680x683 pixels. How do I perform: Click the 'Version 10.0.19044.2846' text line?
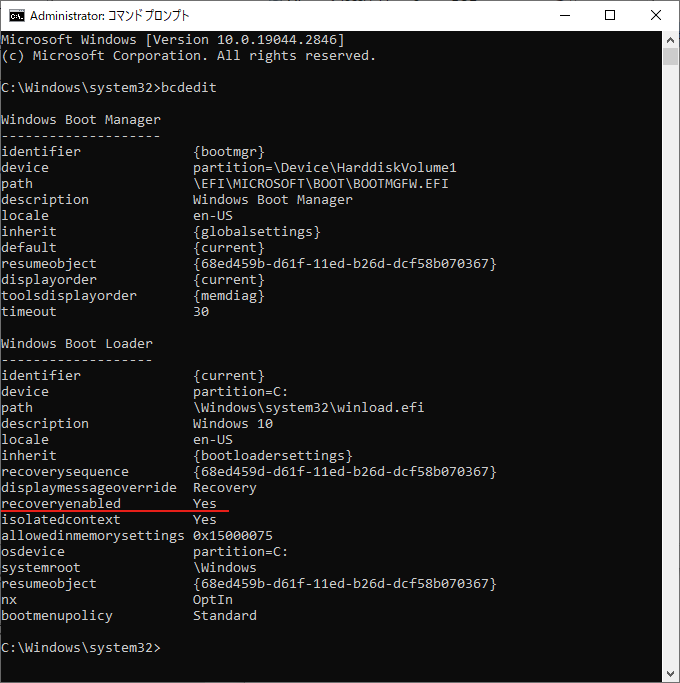click(173, 40)
